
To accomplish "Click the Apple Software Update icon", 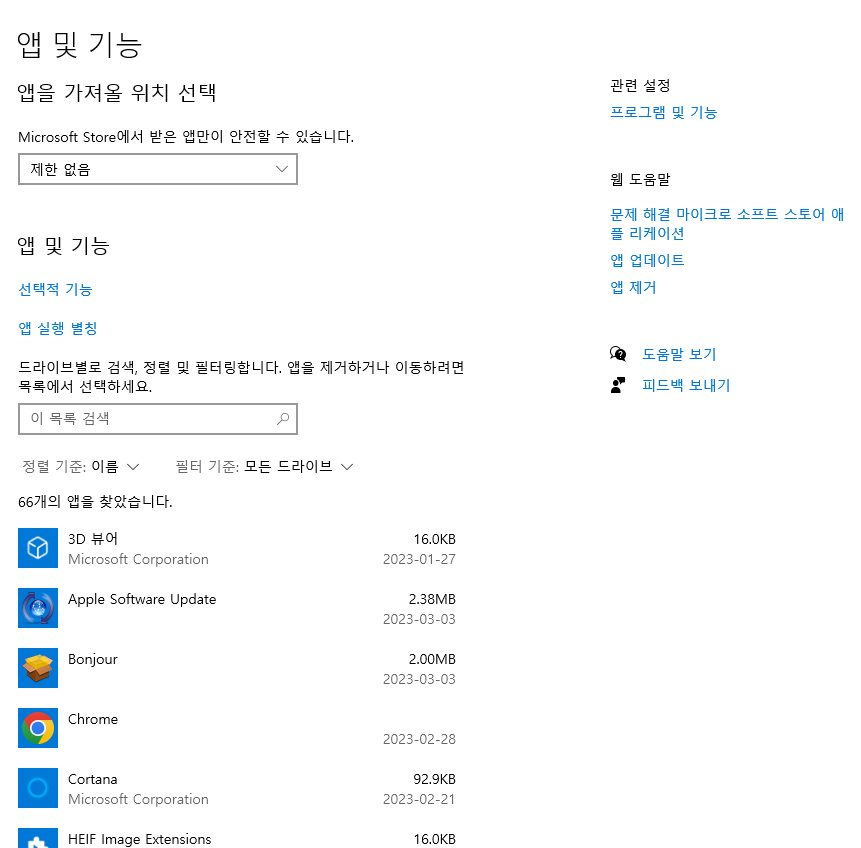I will click(x=38, y=607).
